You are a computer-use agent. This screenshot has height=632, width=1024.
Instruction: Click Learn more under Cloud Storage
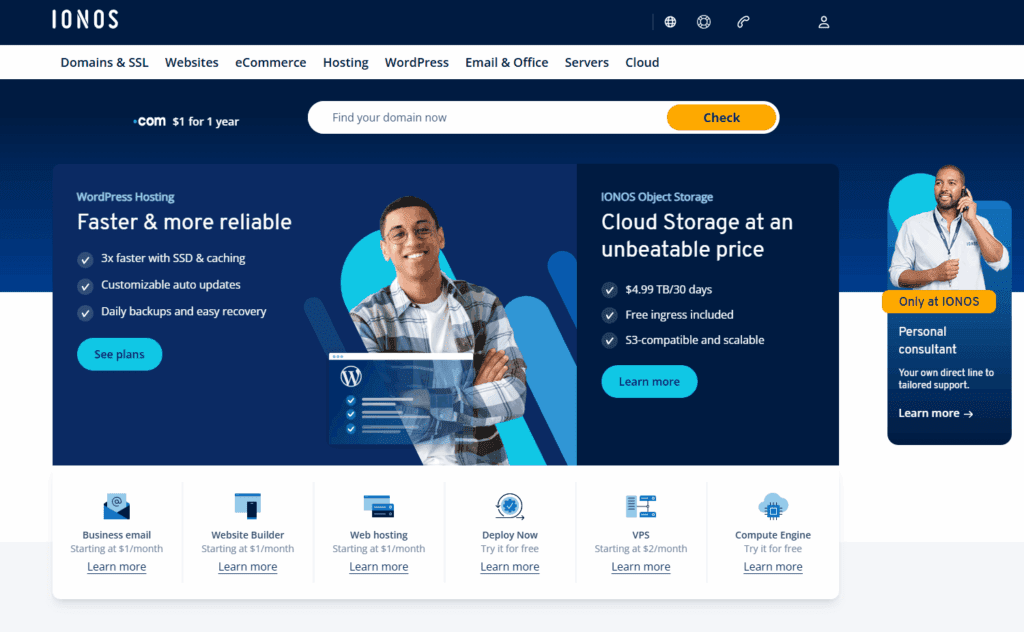click(x=649, y=382)
